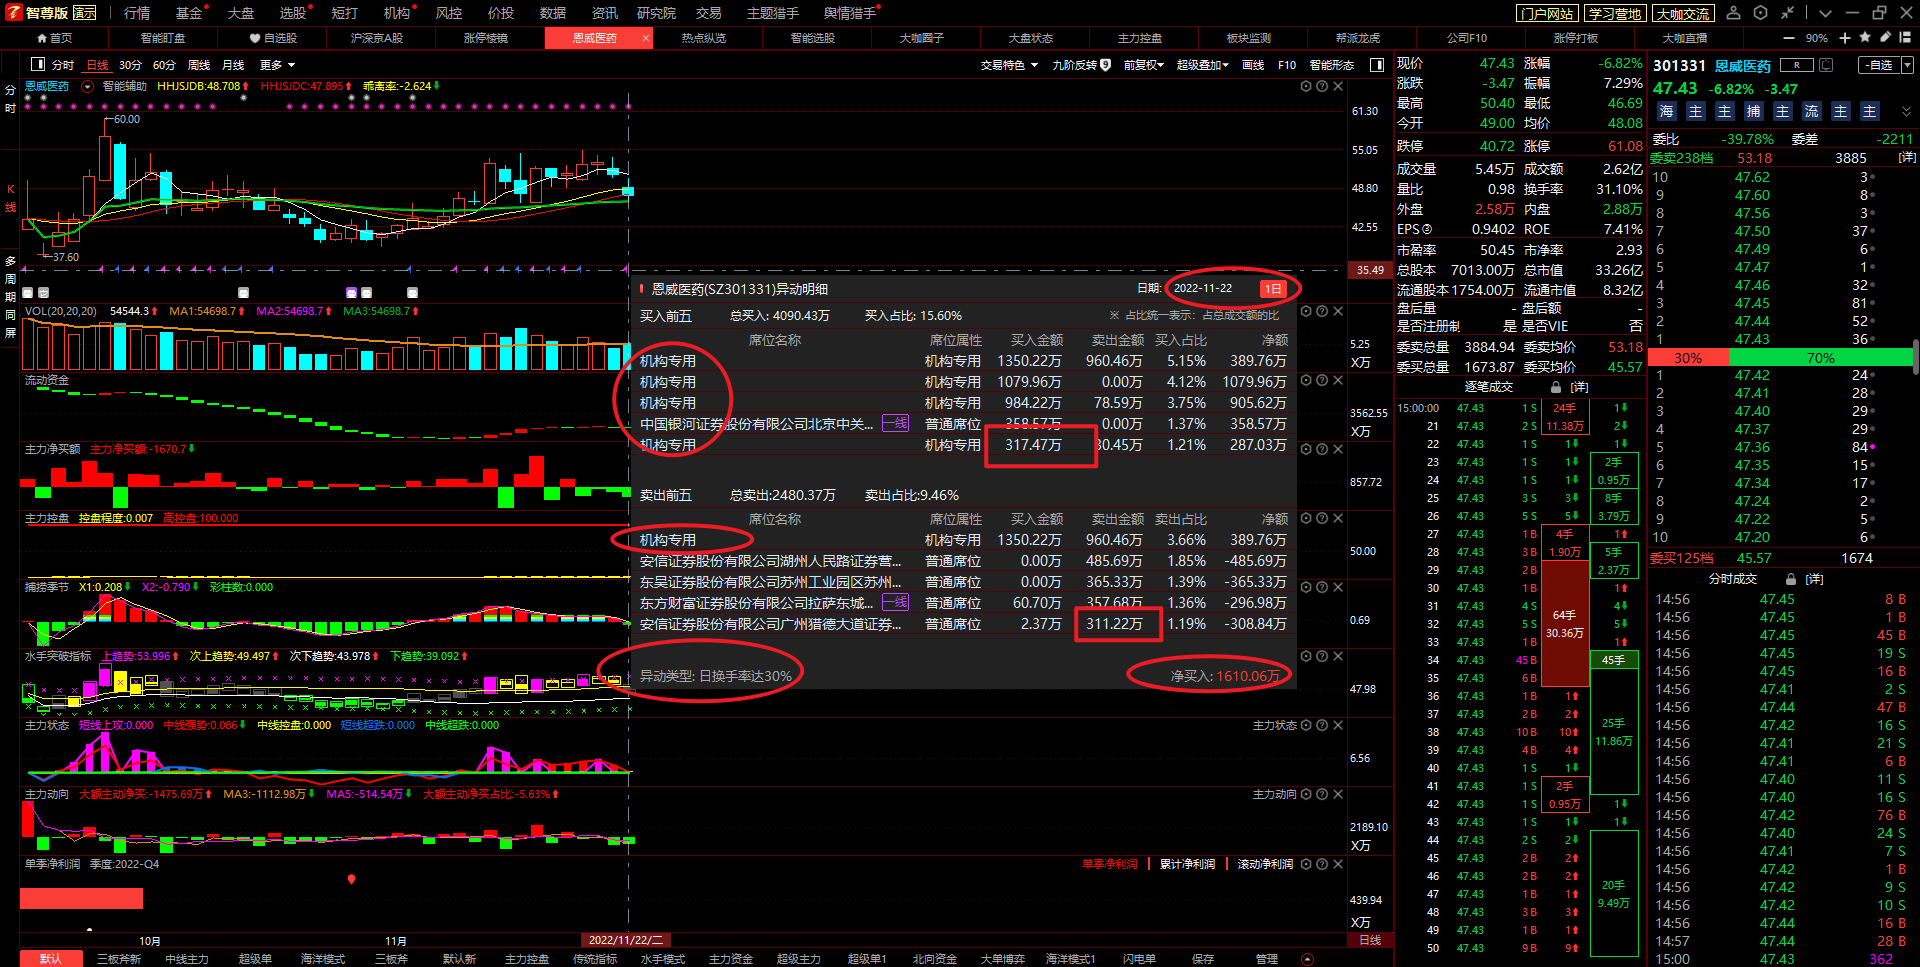Click the star favorites icon in top toolbar
This screenshot has width=1920, height=967.
click(1865, 38)
